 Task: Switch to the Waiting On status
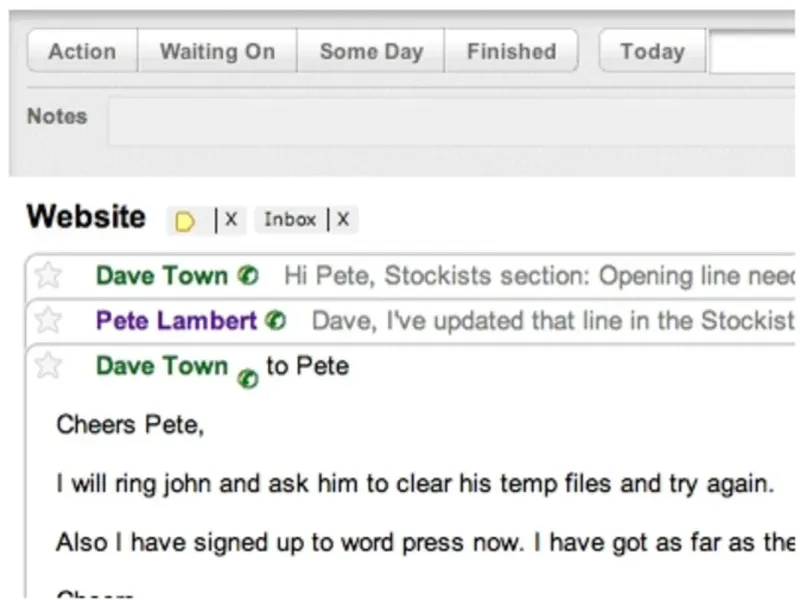[x=217, y=51]
